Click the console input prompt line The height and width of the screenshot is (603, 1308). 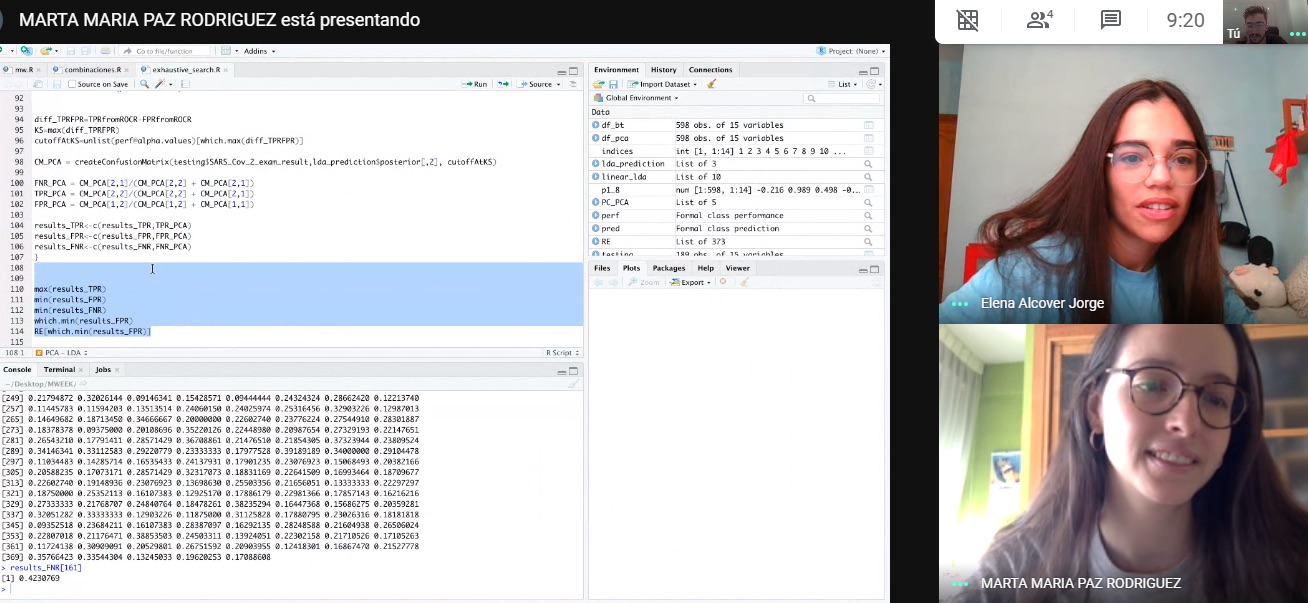point(290,589)
